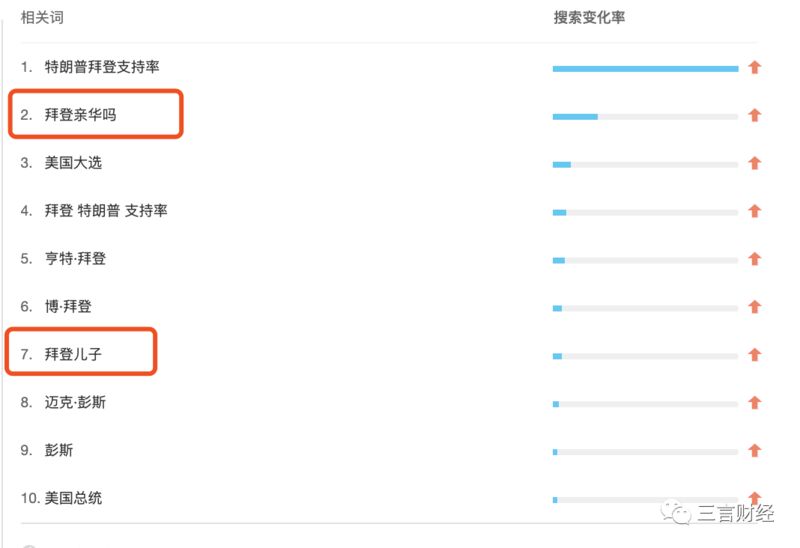Open the related term 特朗普拜登支持率
The image size is (800, 548).
point(102,67)
